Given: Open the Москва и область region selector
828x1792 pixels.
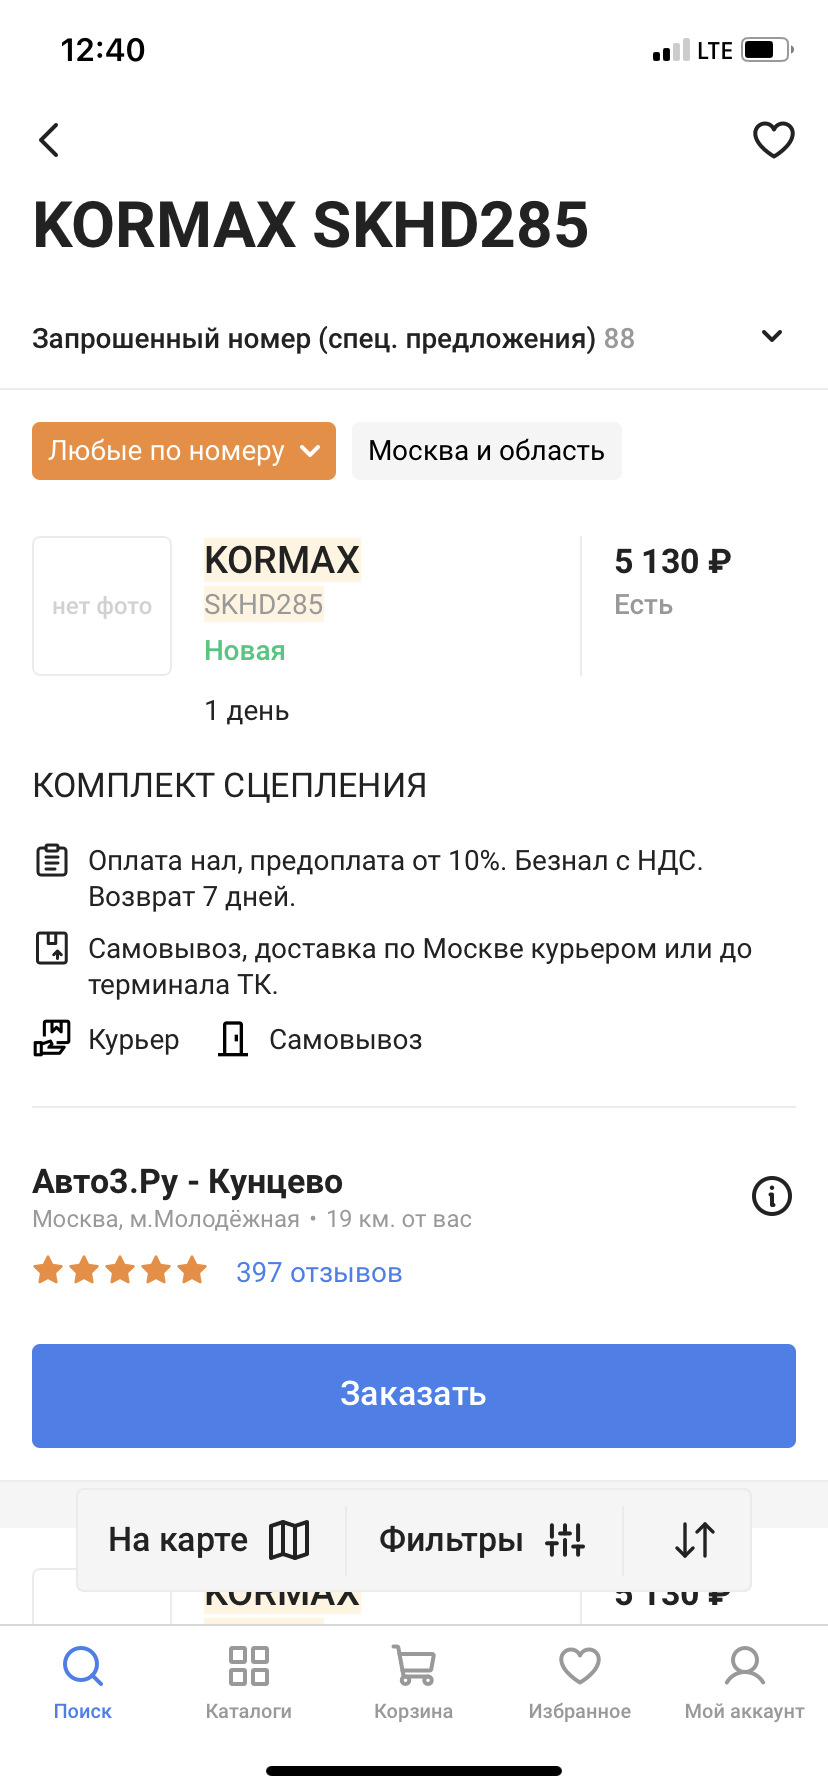Looking at the screenshot, I should pyautogui.click(x=486, y=451).
